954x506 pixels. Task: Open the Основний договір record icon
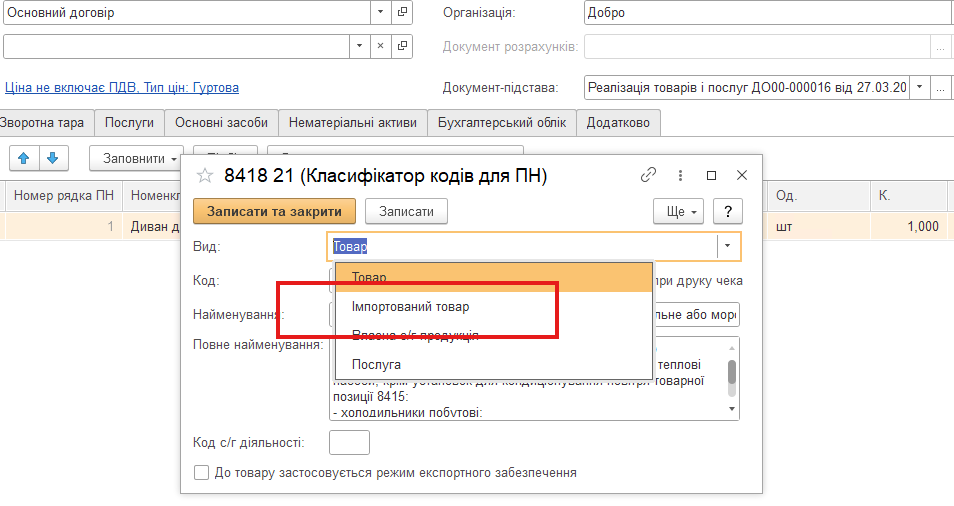[x=402, y=12]
